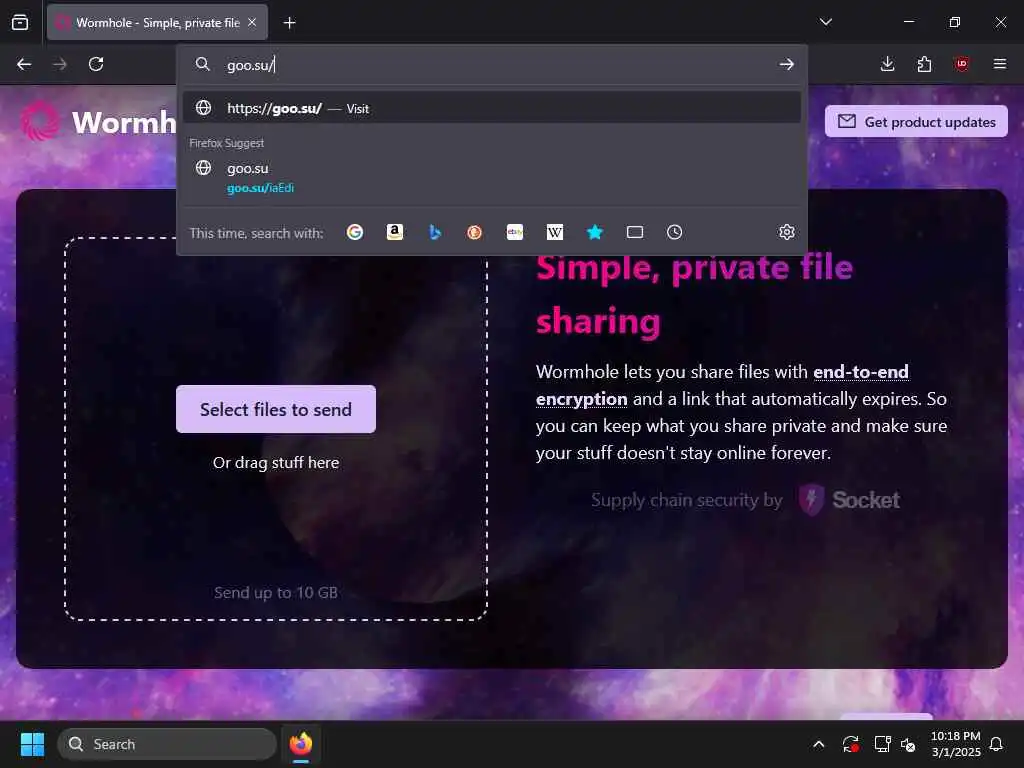Screen dimensions: 1024x768
Task: Select the Wormhole tab
Action: click(x=157, y=22)
